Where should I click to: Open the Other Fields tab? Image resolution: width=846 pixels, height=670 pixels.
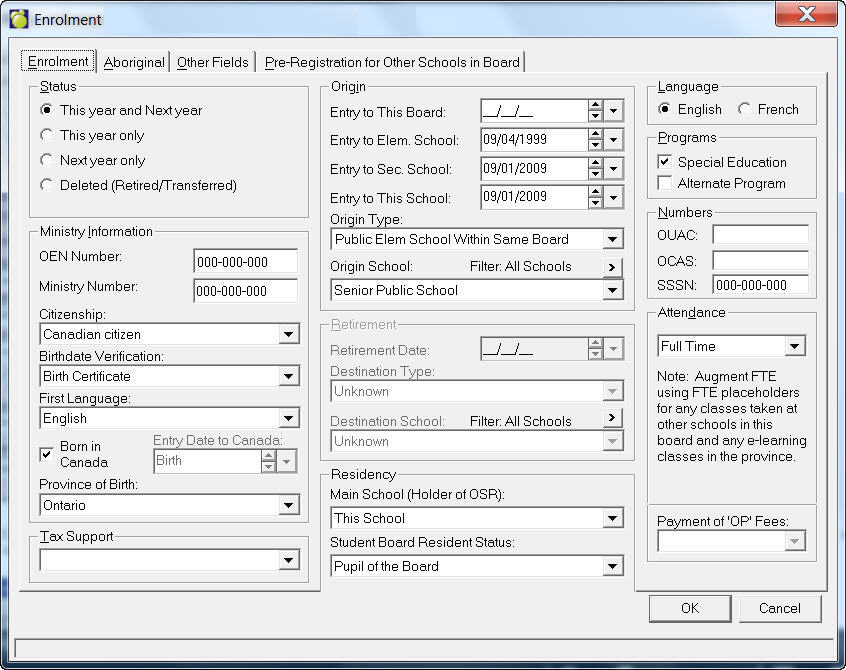coord(212,62)
